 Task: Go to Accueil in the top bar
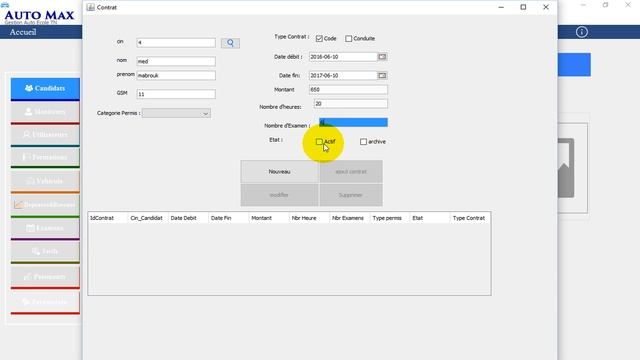click(x=23, y=32)
